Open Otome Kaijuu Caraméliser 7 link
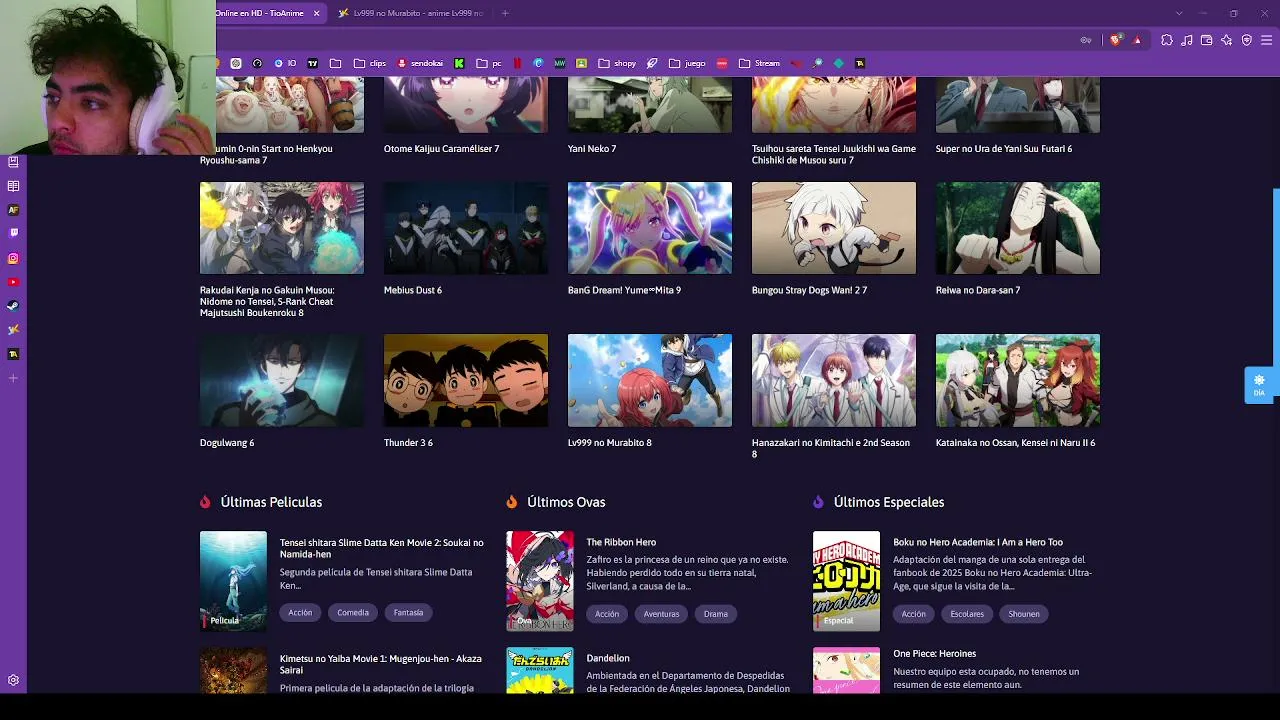The image size is (1280, 720). 441,148
